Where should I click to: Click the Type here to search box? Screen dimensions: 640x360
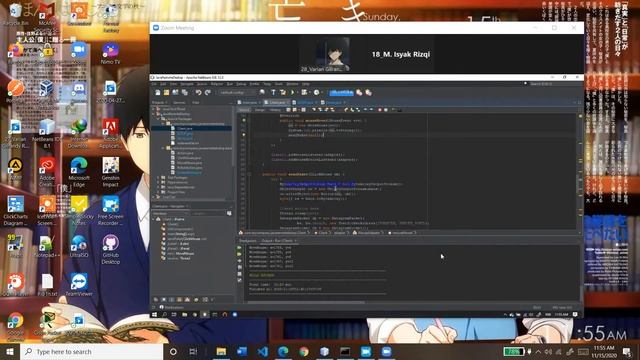pos(92,351)
